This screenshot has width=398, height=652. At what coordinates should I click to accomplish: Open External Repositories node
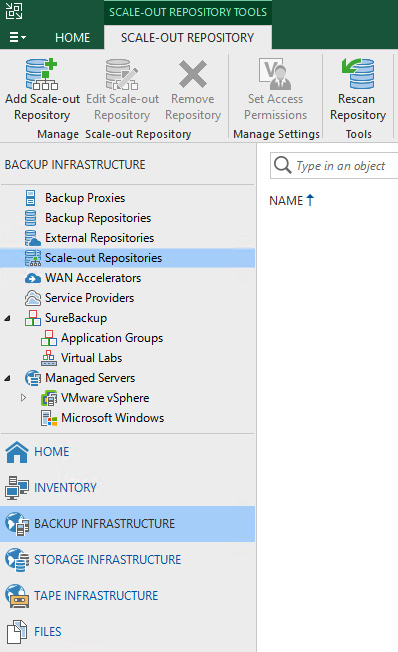pos(99,238)
